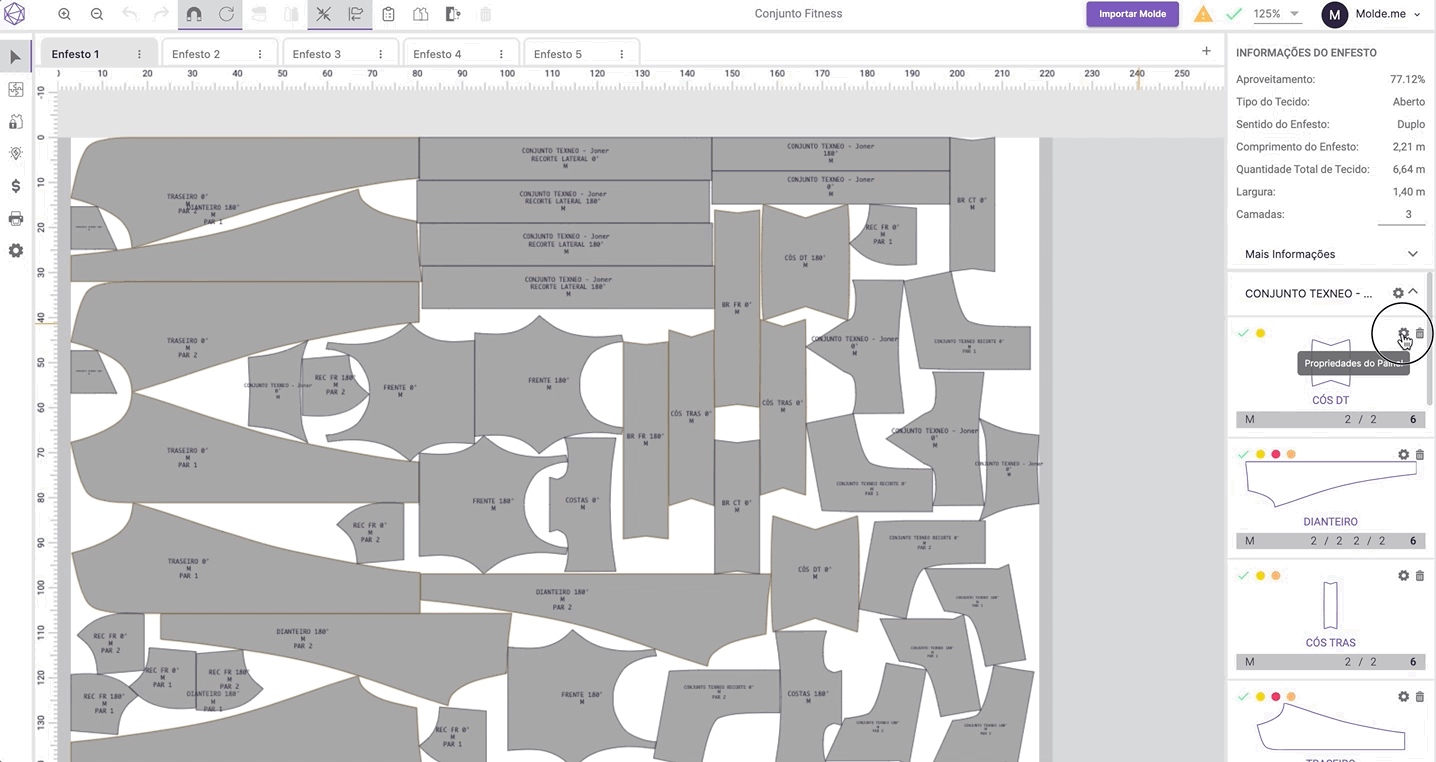
Task: Open the printer icon in left sidebar
Action: click(x=16, y=218)
